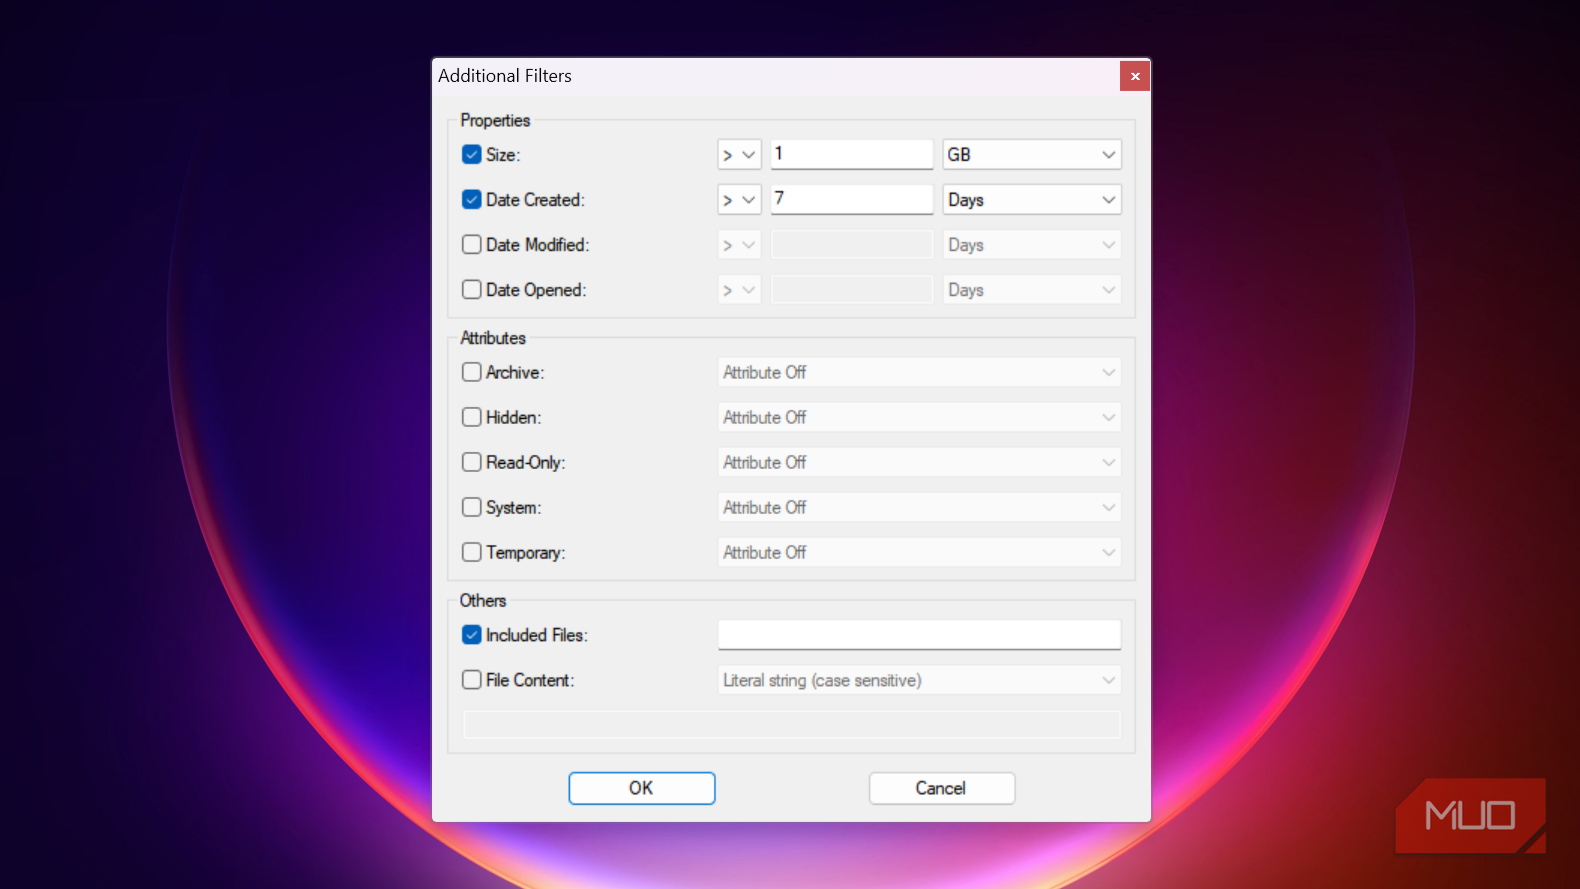Click the Date Opened value field
This screenshot has width=1580, height=889.
[x=852, y=290]
